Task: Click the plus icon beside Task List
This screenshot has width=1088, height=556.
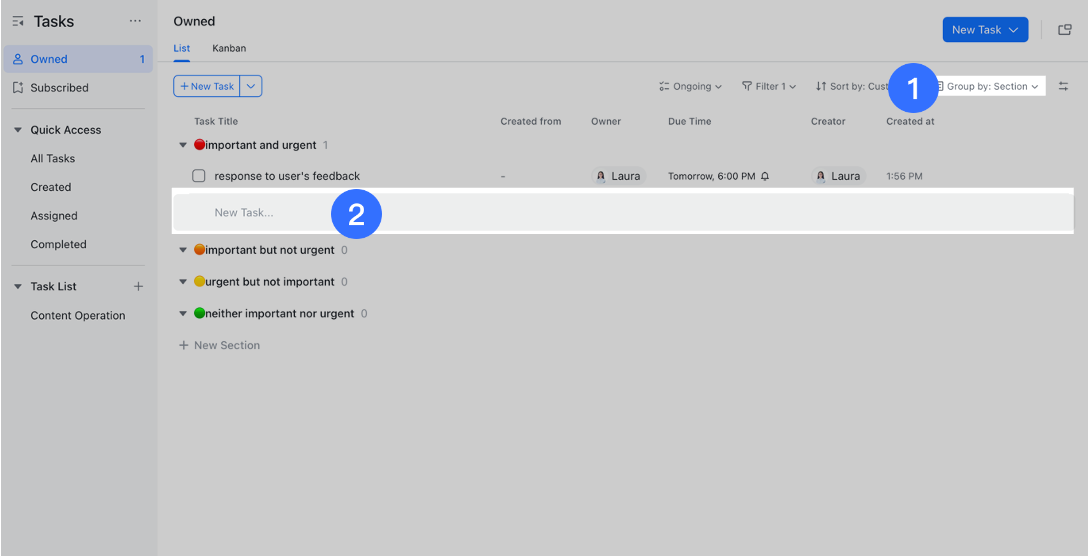Action: click(139, 287)
